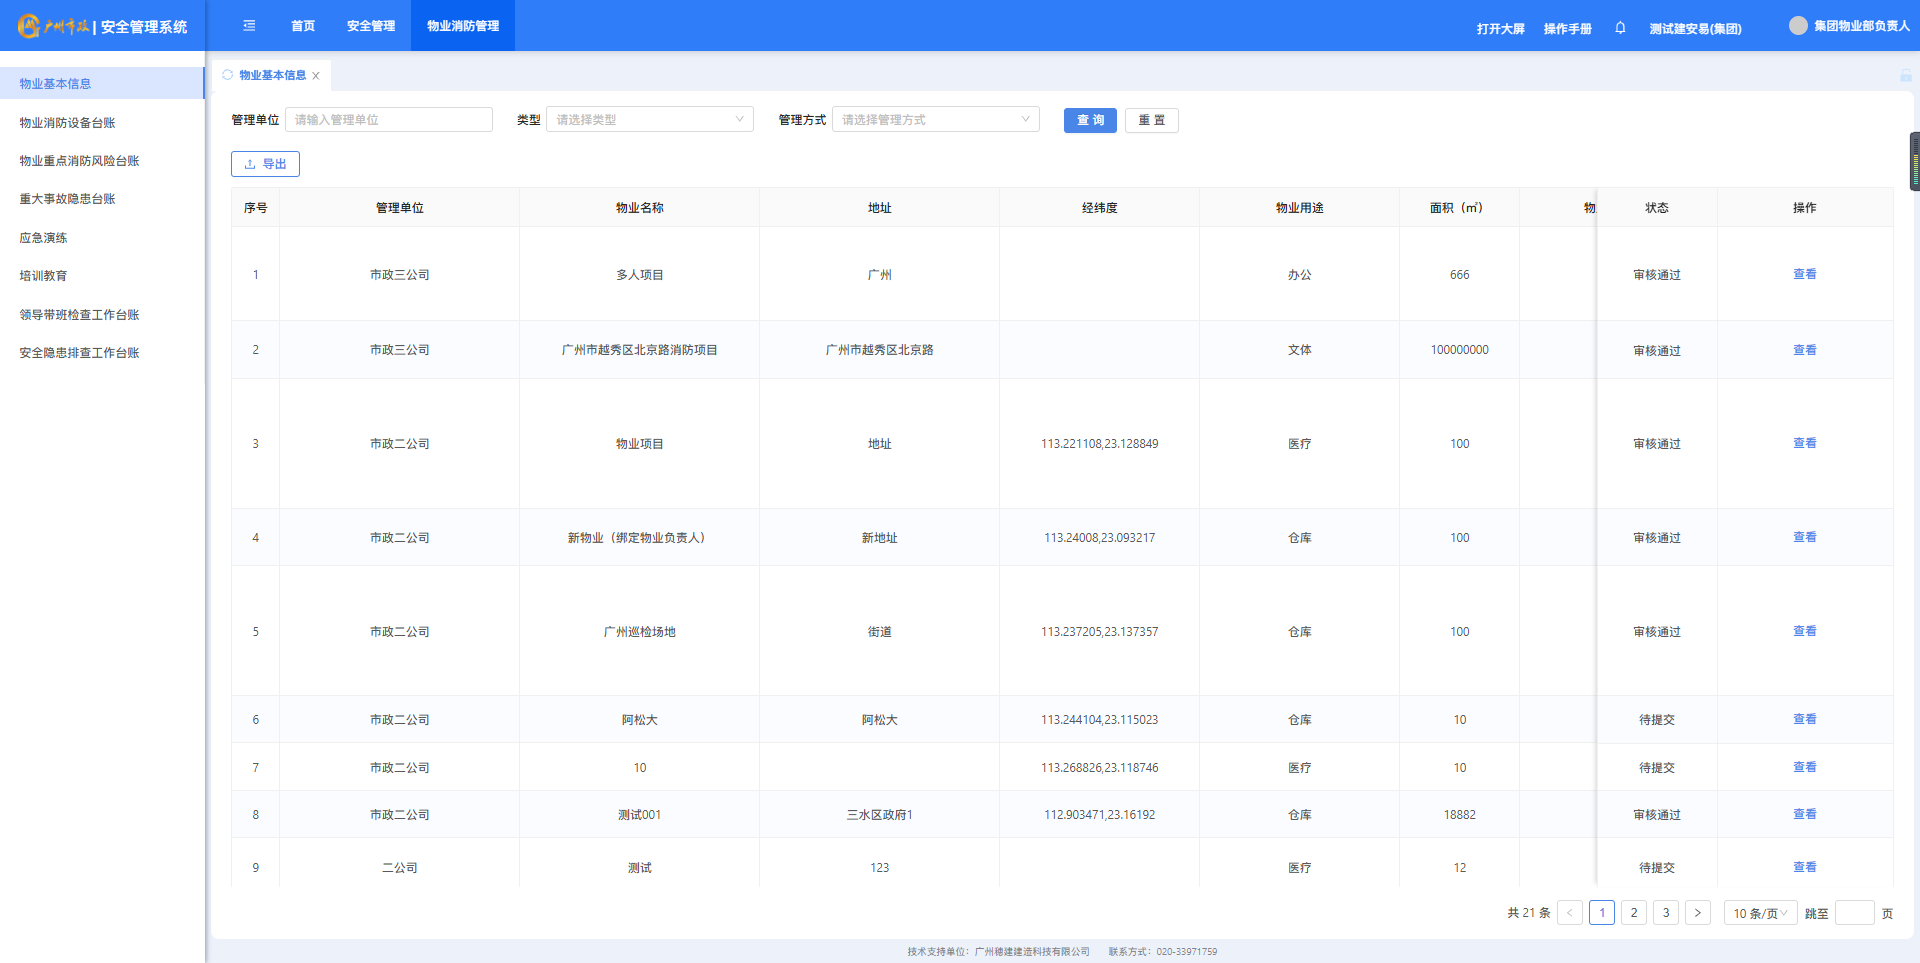The width and height of the screenshot is (1920, 963).
Task: Open the 类型 dropdown
Action: click(x=649, y=120)
